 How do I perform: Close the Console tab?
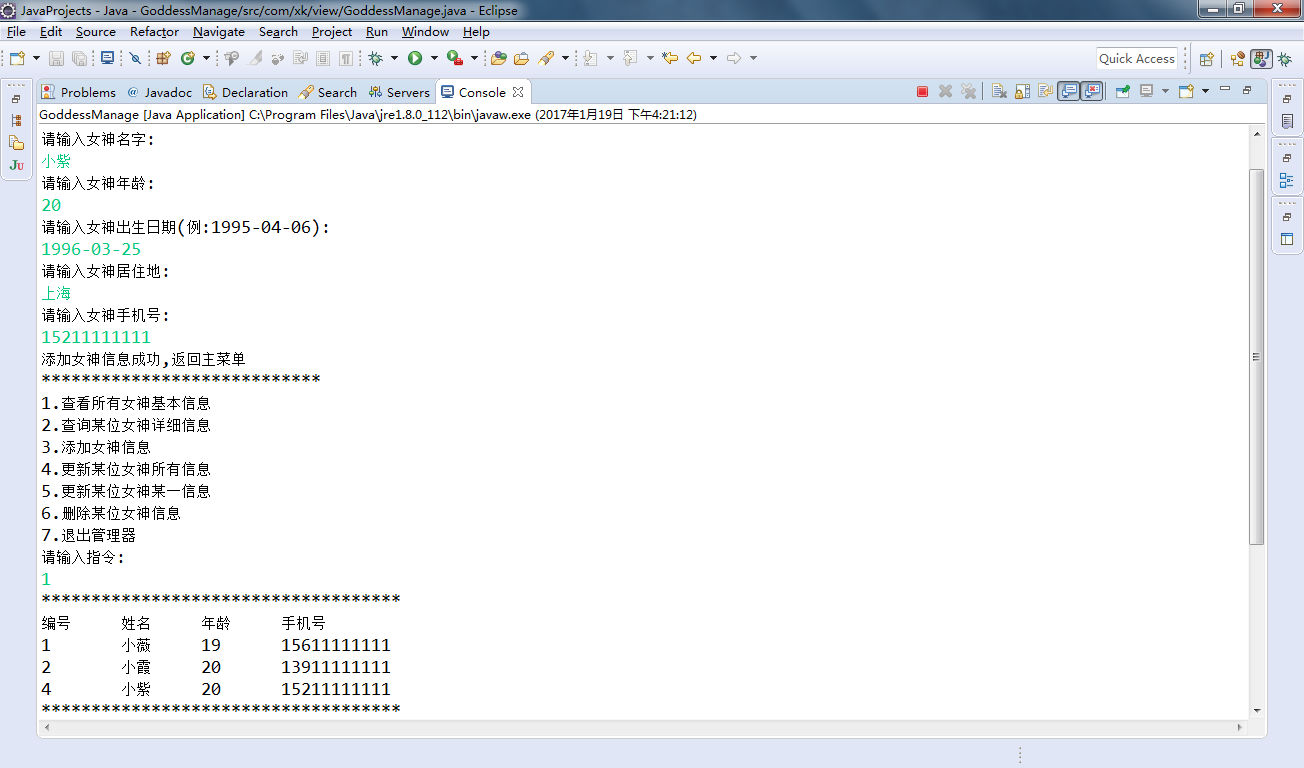518,92
